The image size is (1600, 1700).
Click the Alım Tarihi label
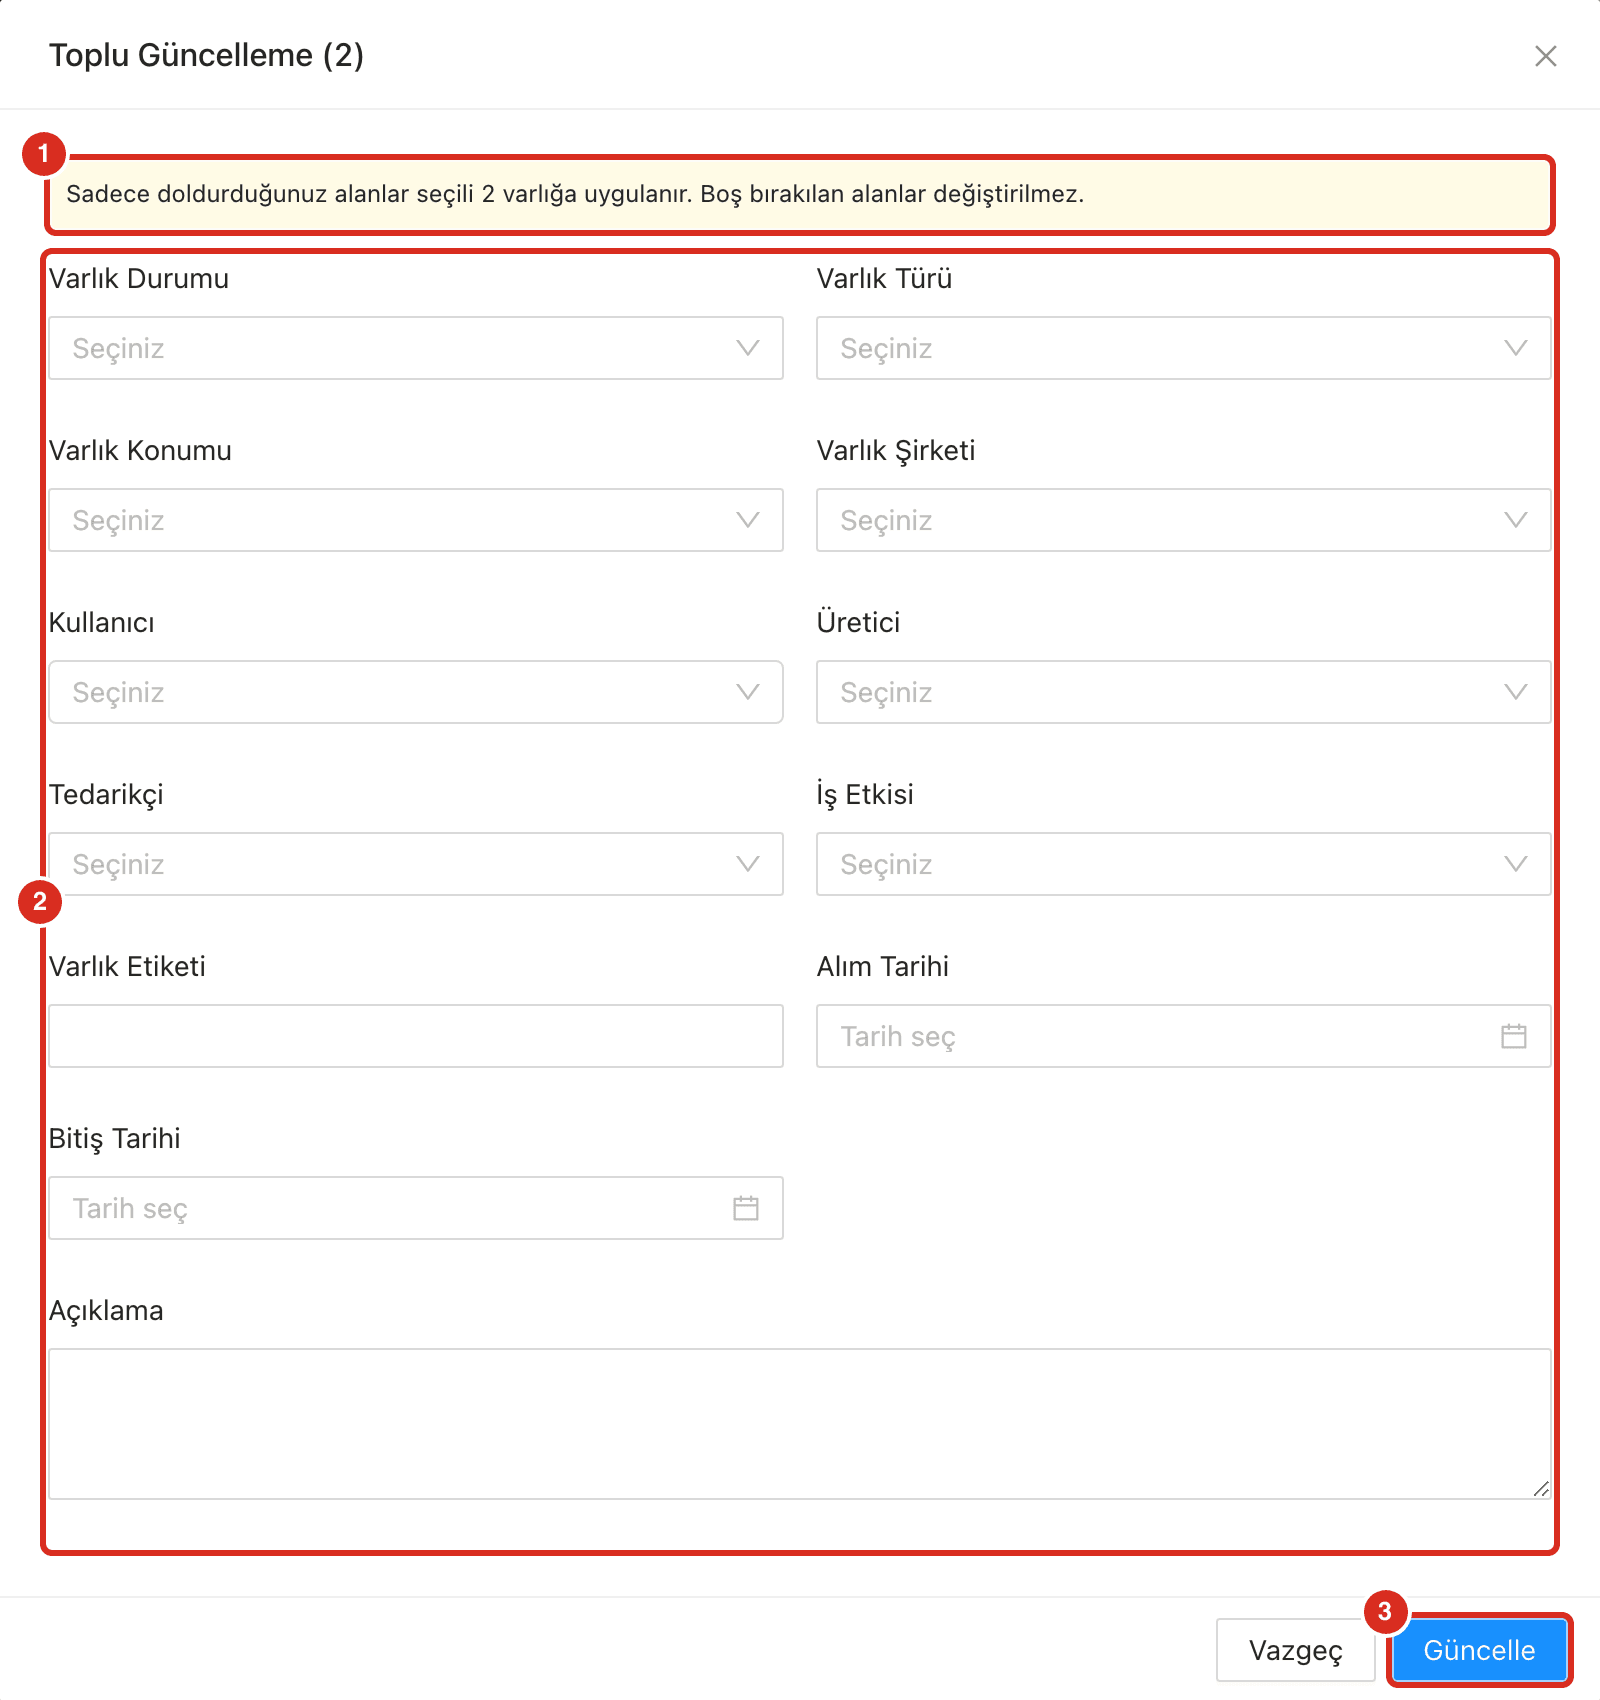[883, 966]
